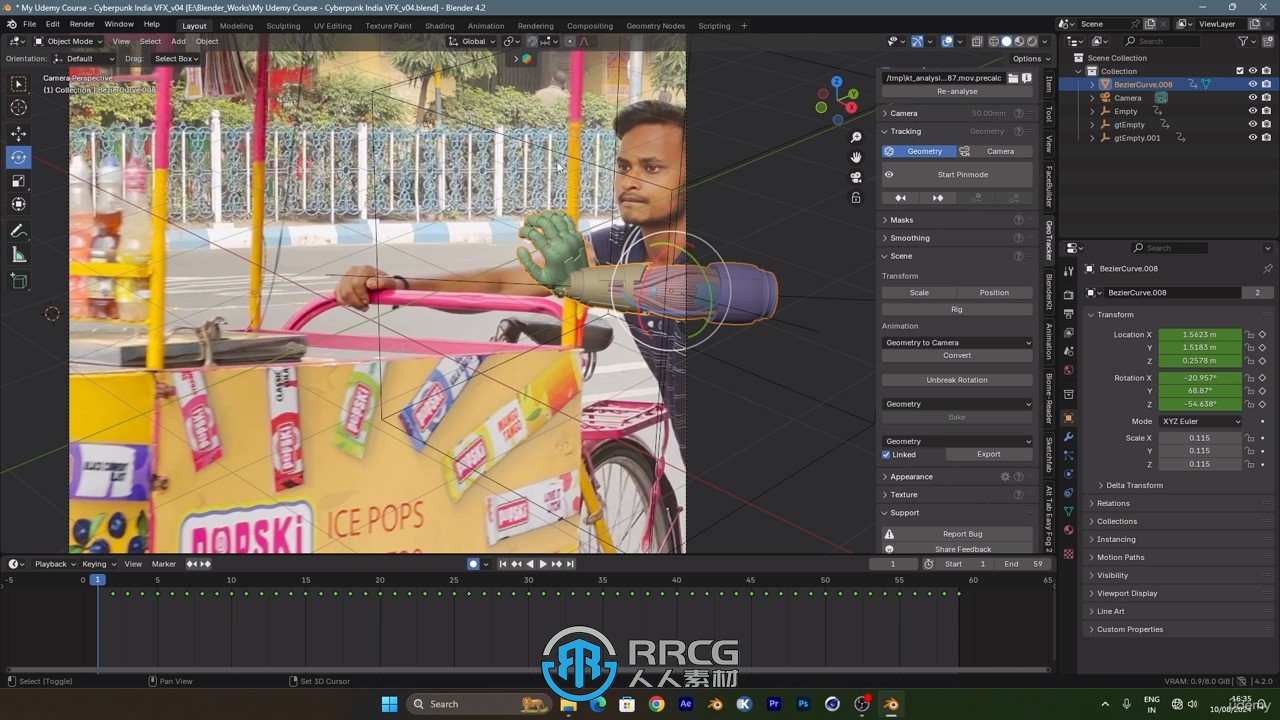Switch to solid viewport shading

(x=1006, y=41)
